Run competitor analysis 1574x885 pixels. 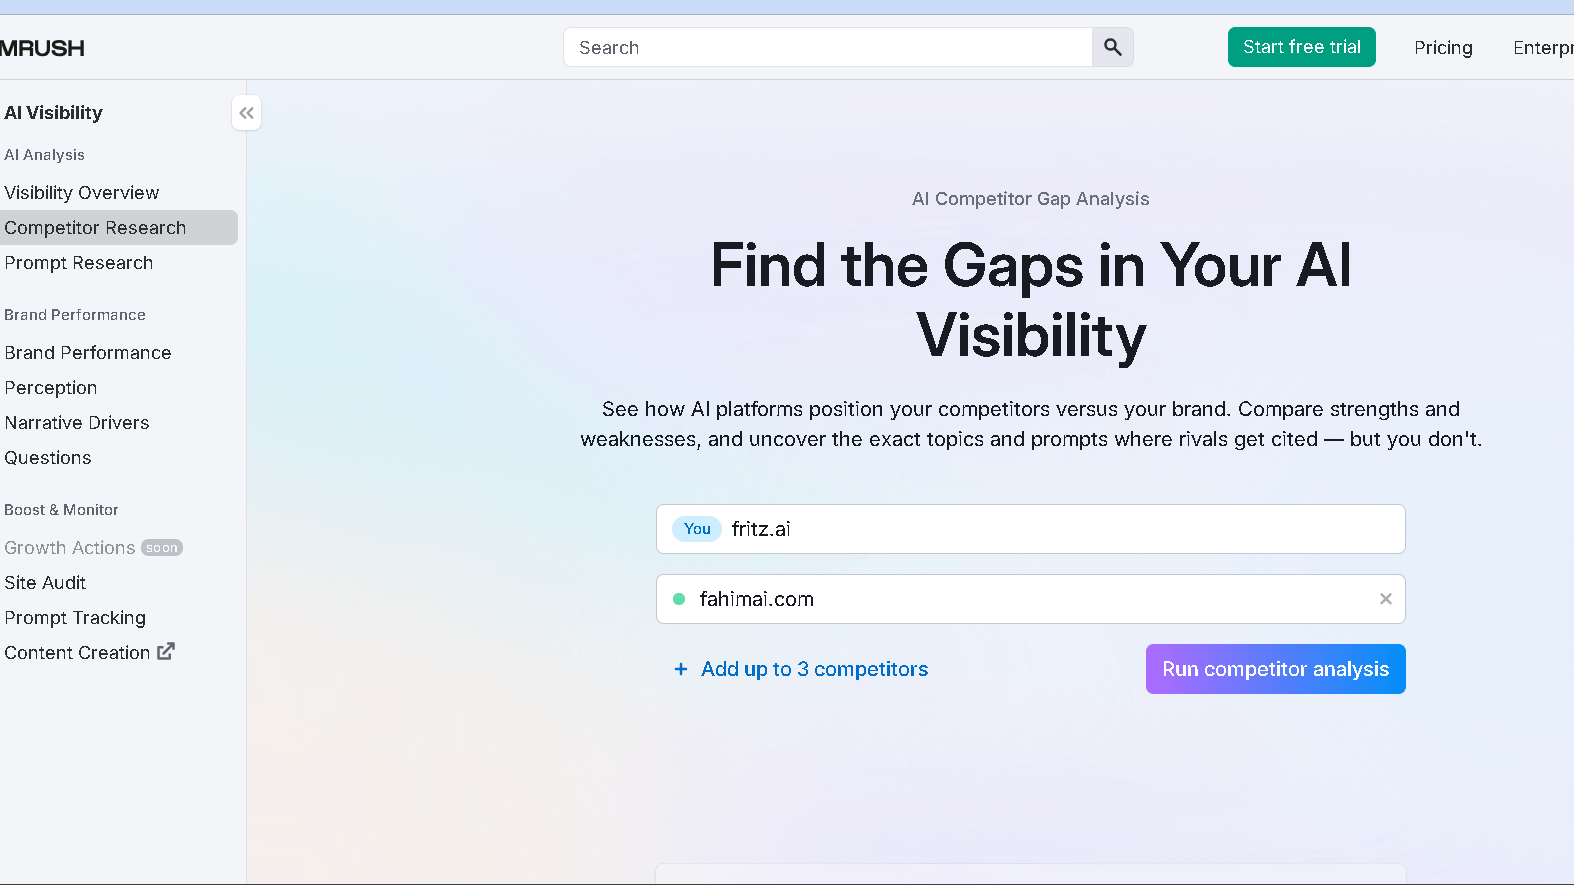[x=1275, y=669]
